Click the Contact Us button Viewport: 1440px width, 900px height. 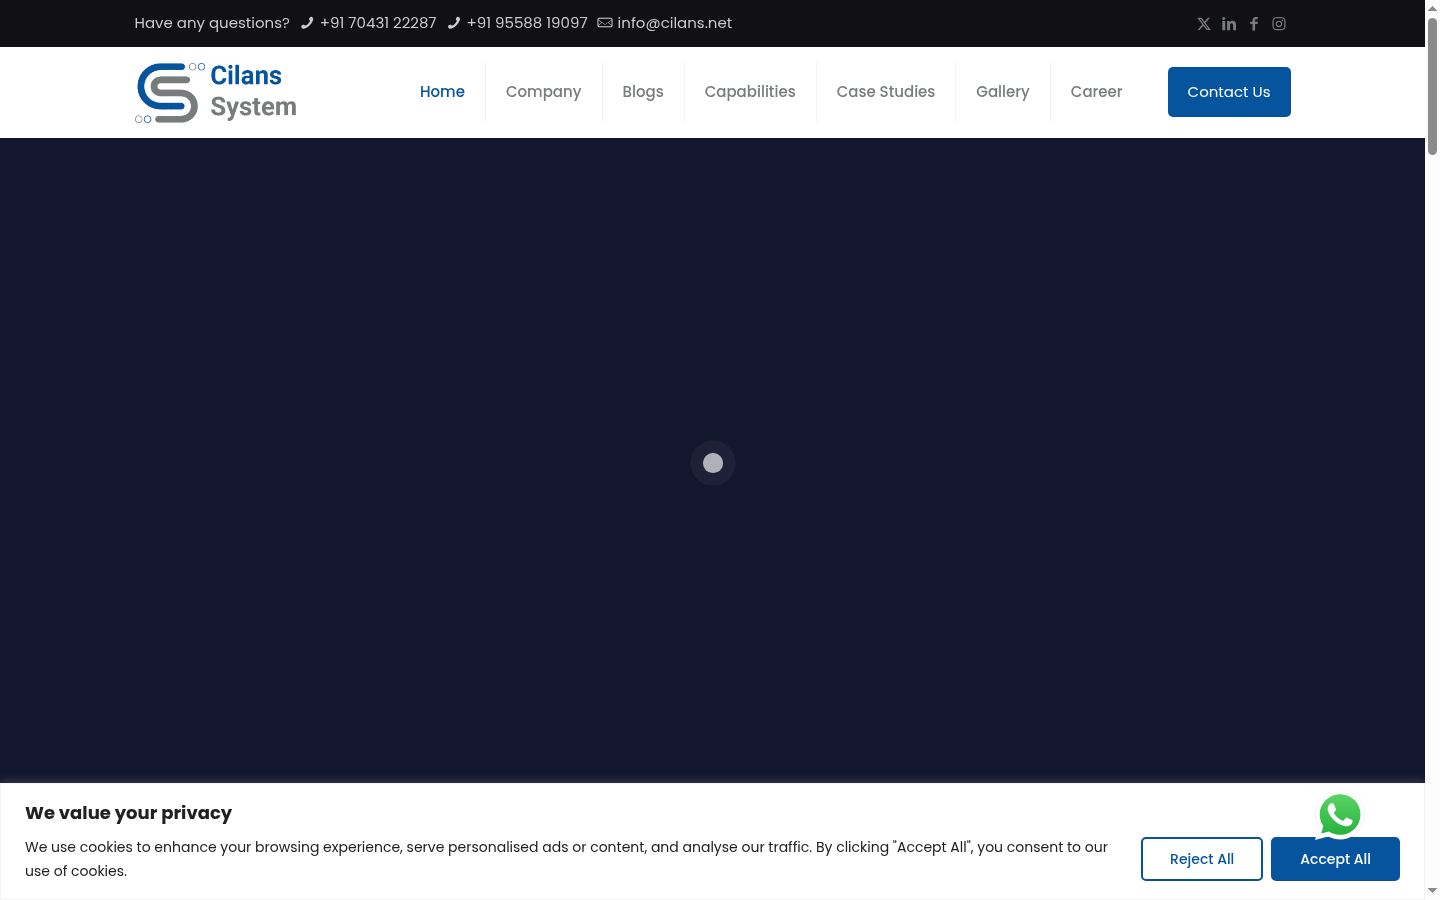(x=1229, y=92)
